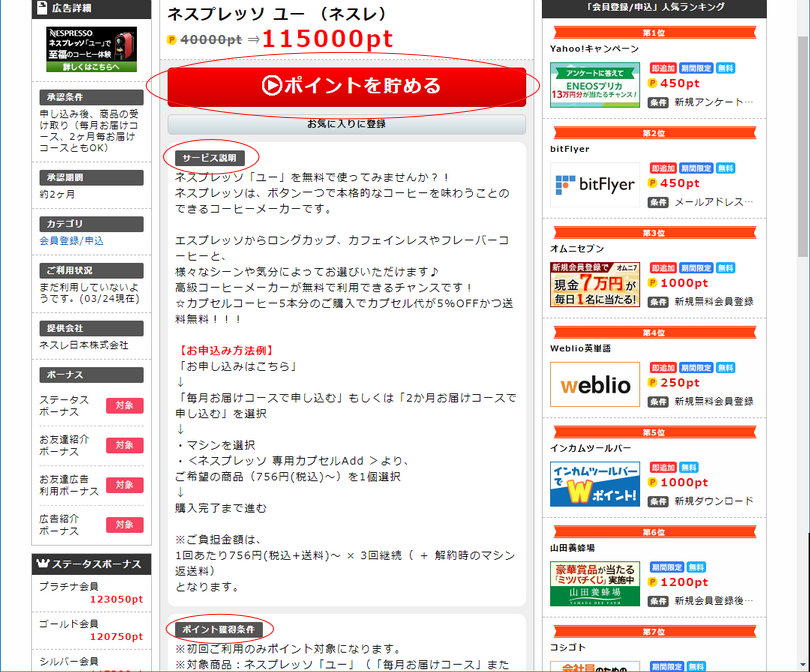Click 即追加 tag in Weblio英単語 entry
Screen dimensions: 810x672
coord(663,368)
